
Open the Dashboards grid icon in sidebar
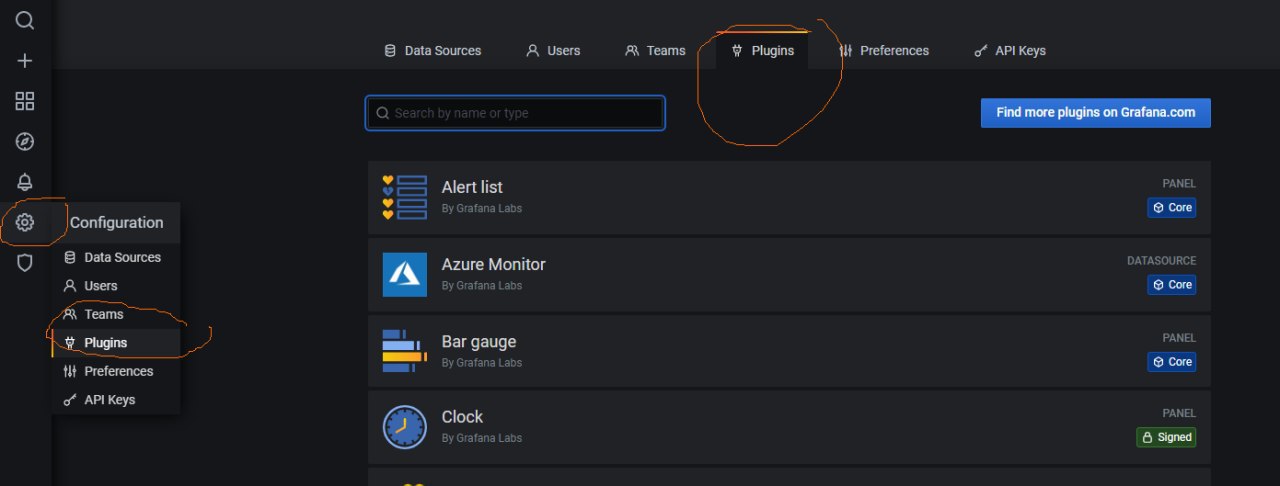[25, 101]
